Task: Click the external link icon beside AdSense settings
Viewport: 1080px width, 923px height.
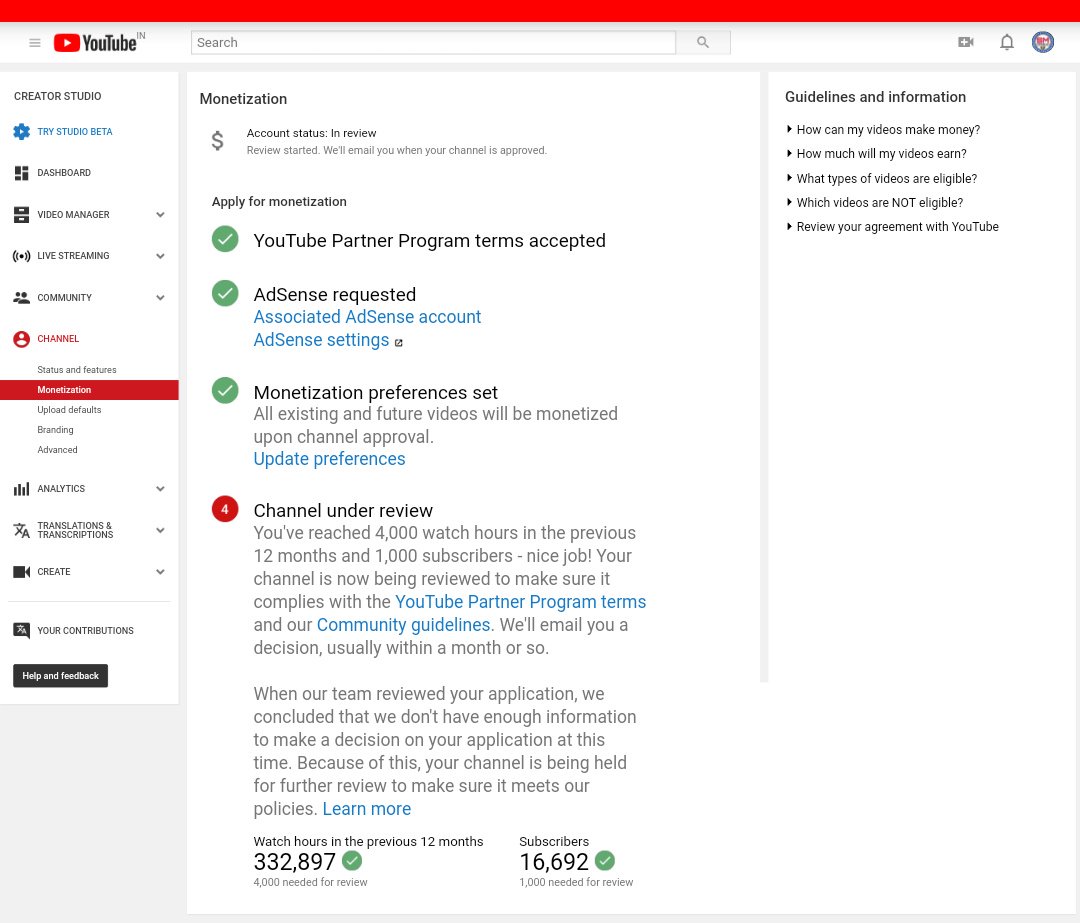Action: point(398,342)
